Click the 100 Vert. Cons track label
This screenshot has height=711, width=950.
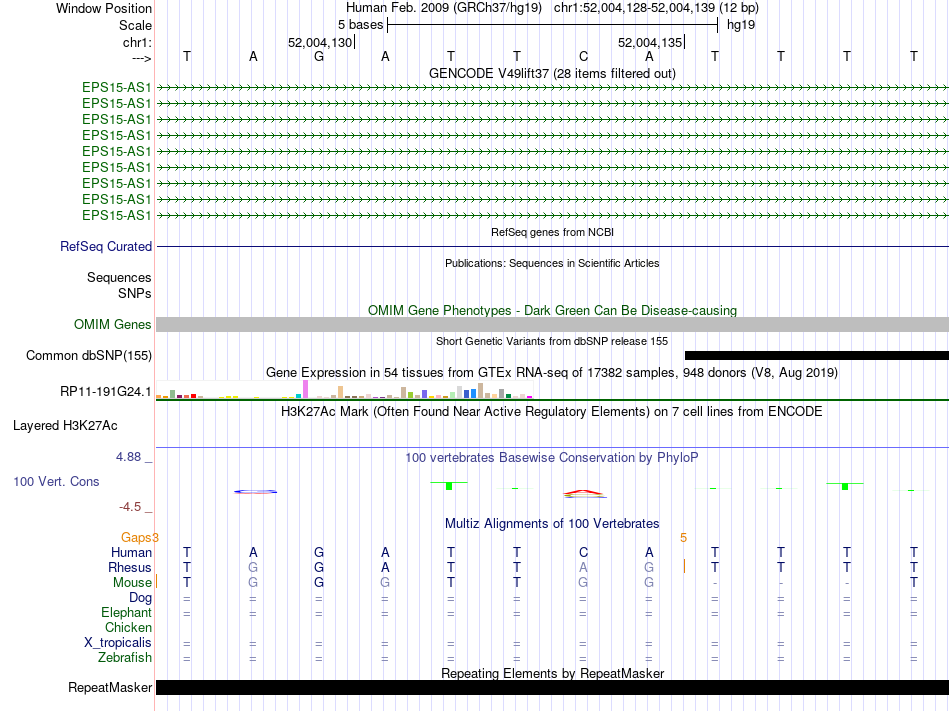pos(56,481)
